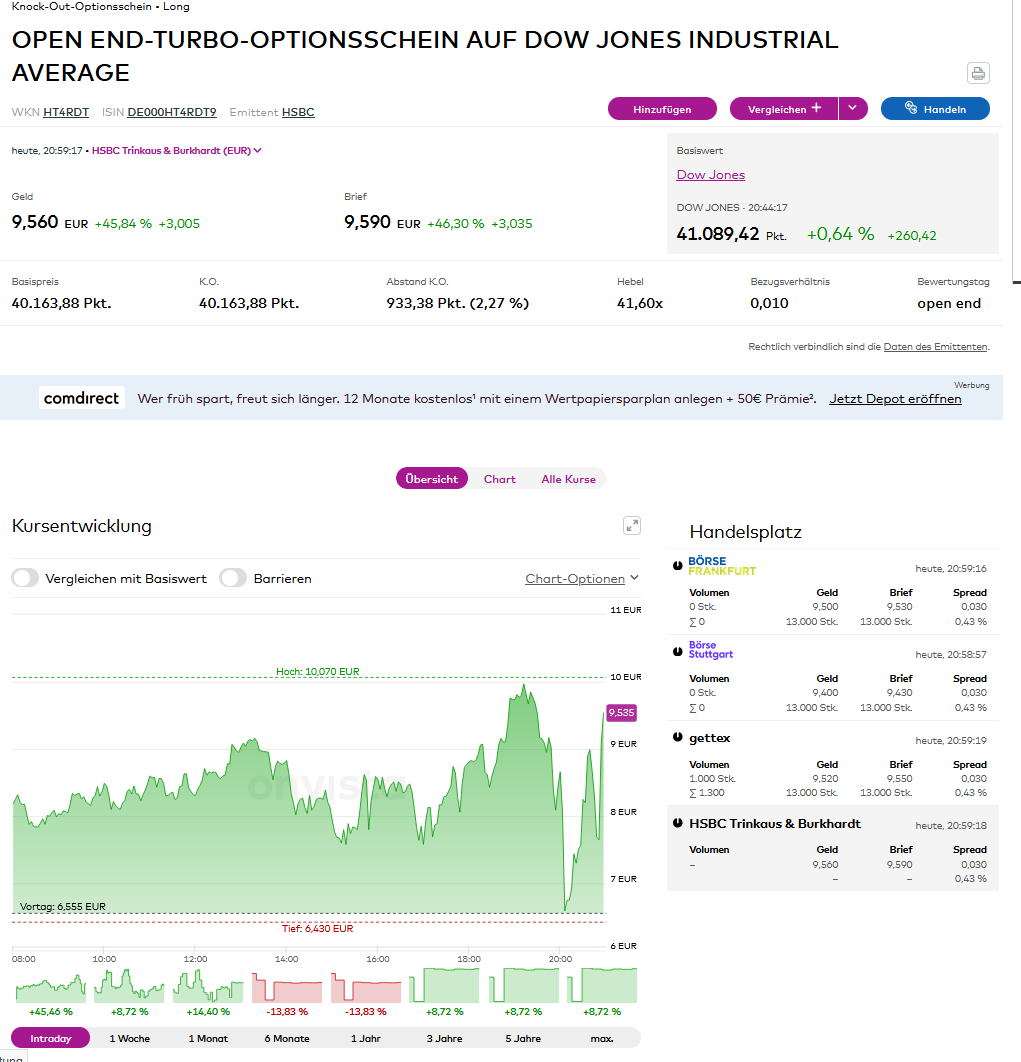Select the max. time range
This screenshot has height=1062, width=1021.
(x=602, y=1038)
